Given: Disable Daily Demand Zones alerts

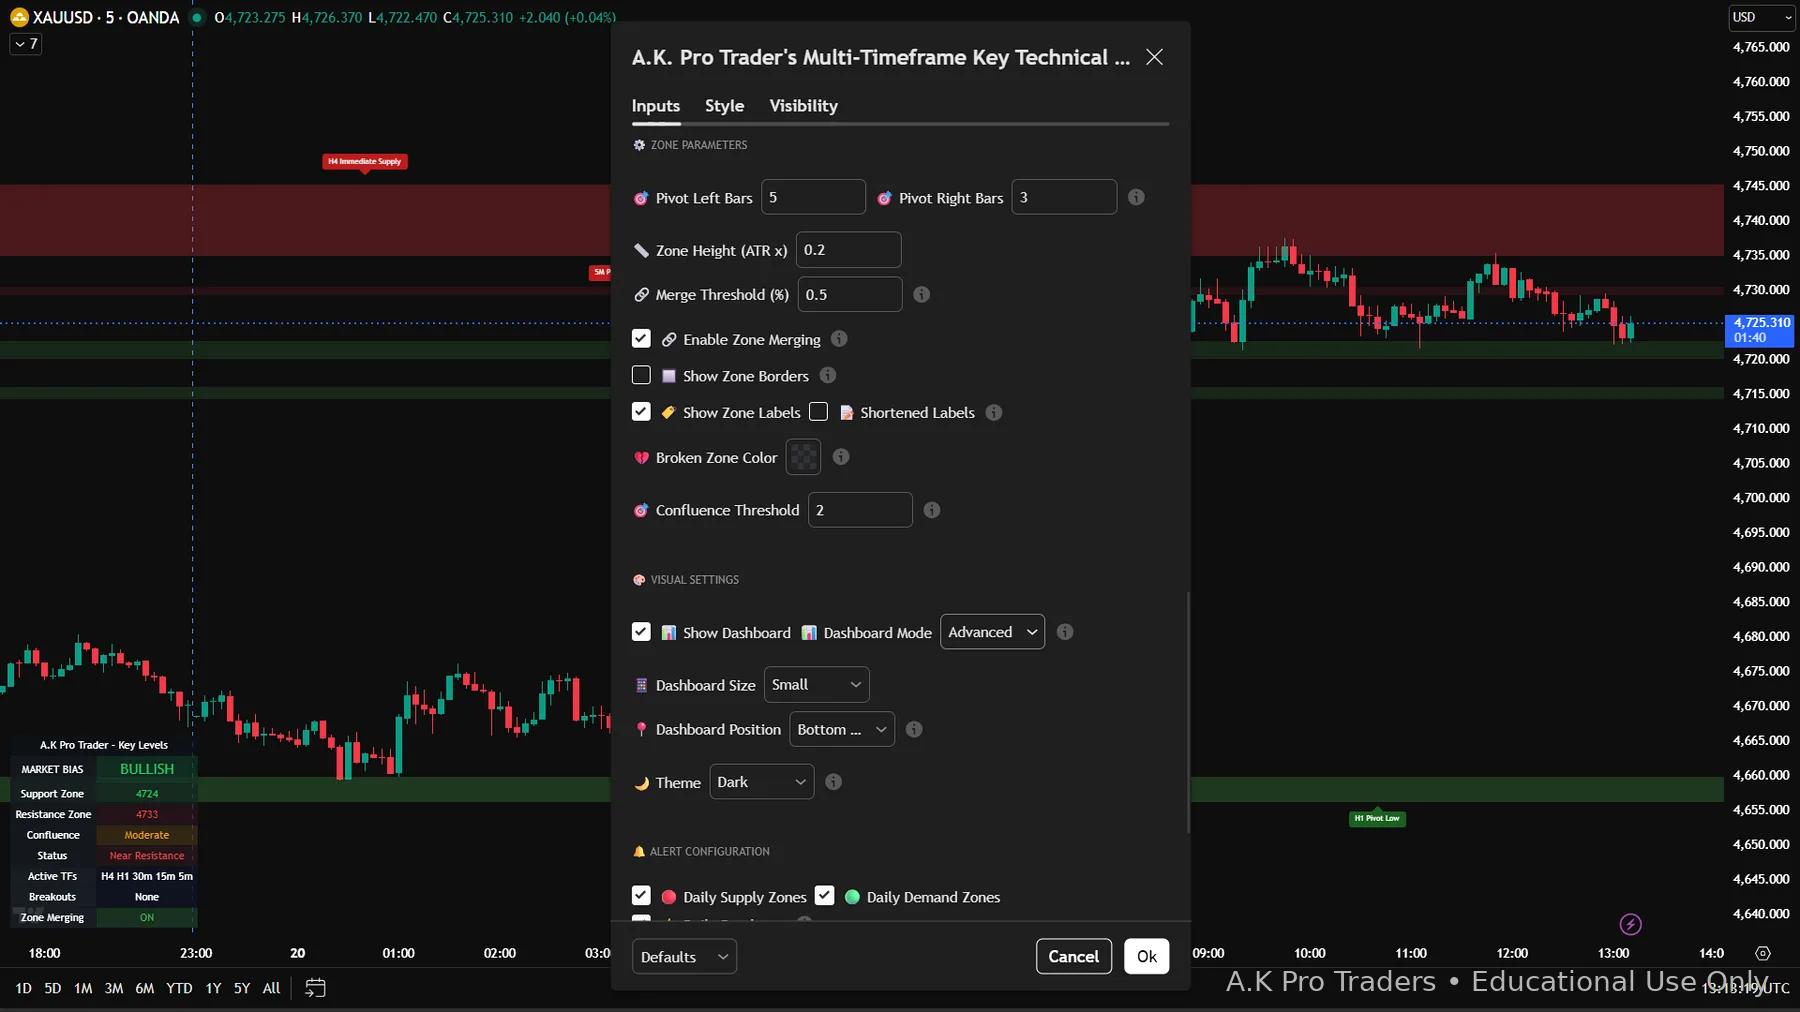Looking at the screenshot, I should 825,896.
